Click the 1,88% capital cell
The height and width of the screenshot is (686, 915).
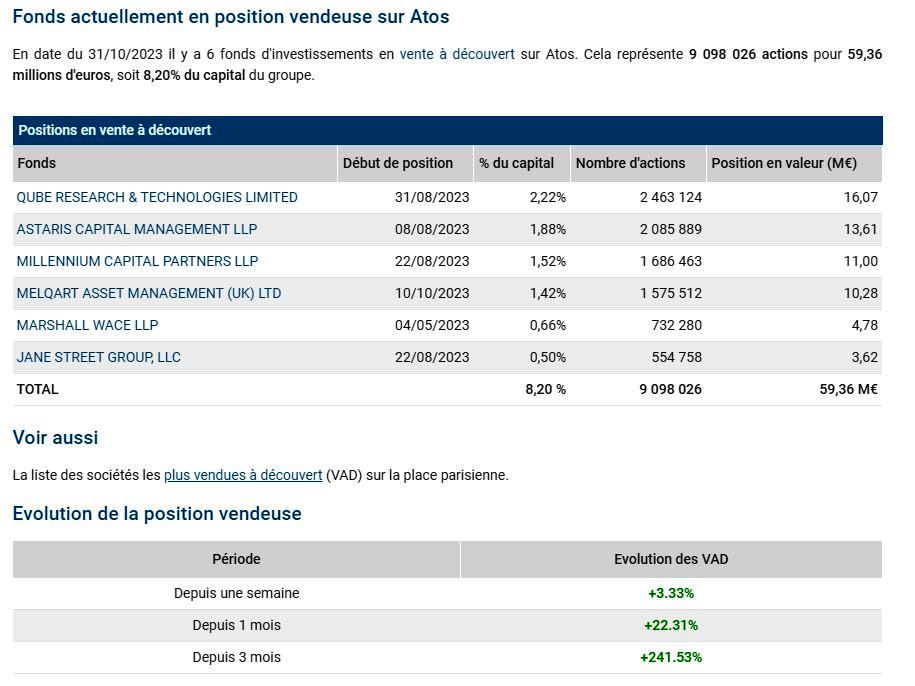548,229
